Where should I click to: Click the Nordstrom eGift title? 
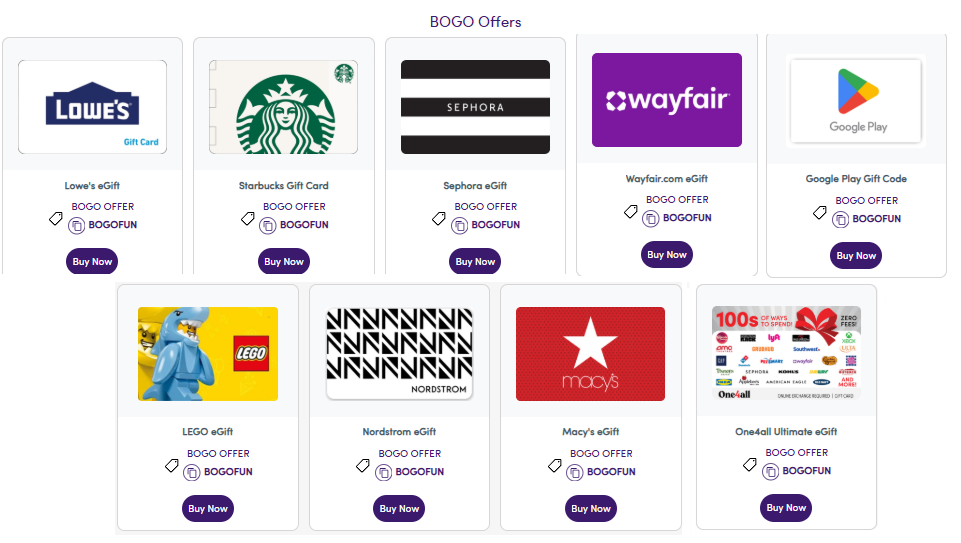[399, 432]
